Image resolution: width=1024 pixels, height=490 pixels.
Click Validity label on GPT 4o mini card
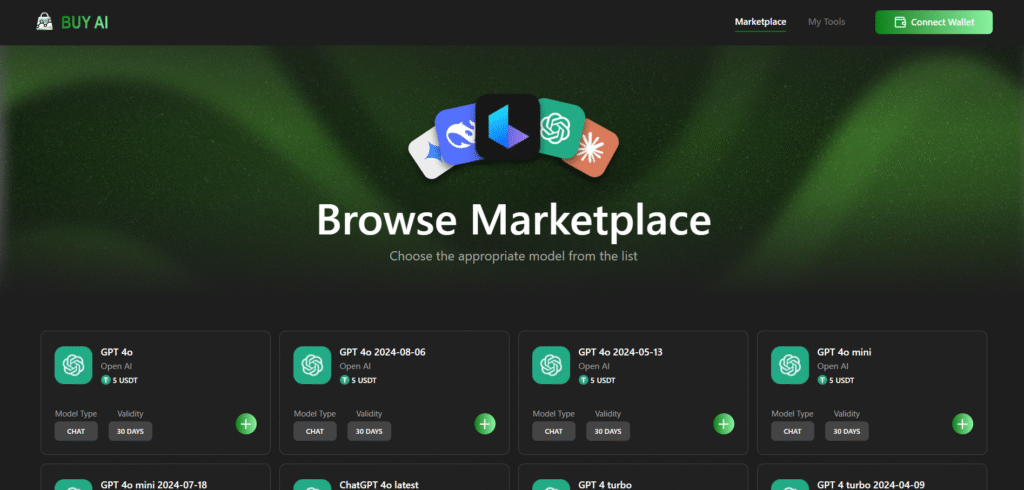pos(847,414)
